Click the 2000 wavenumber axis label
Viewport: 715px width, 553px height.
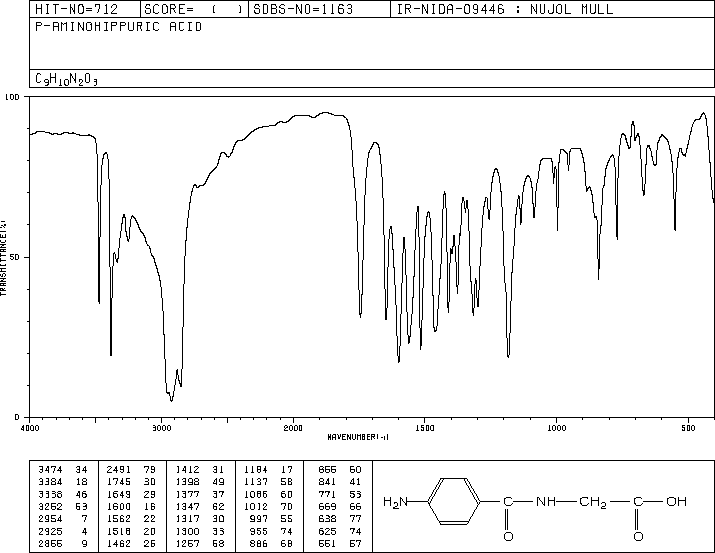point(293,428)
